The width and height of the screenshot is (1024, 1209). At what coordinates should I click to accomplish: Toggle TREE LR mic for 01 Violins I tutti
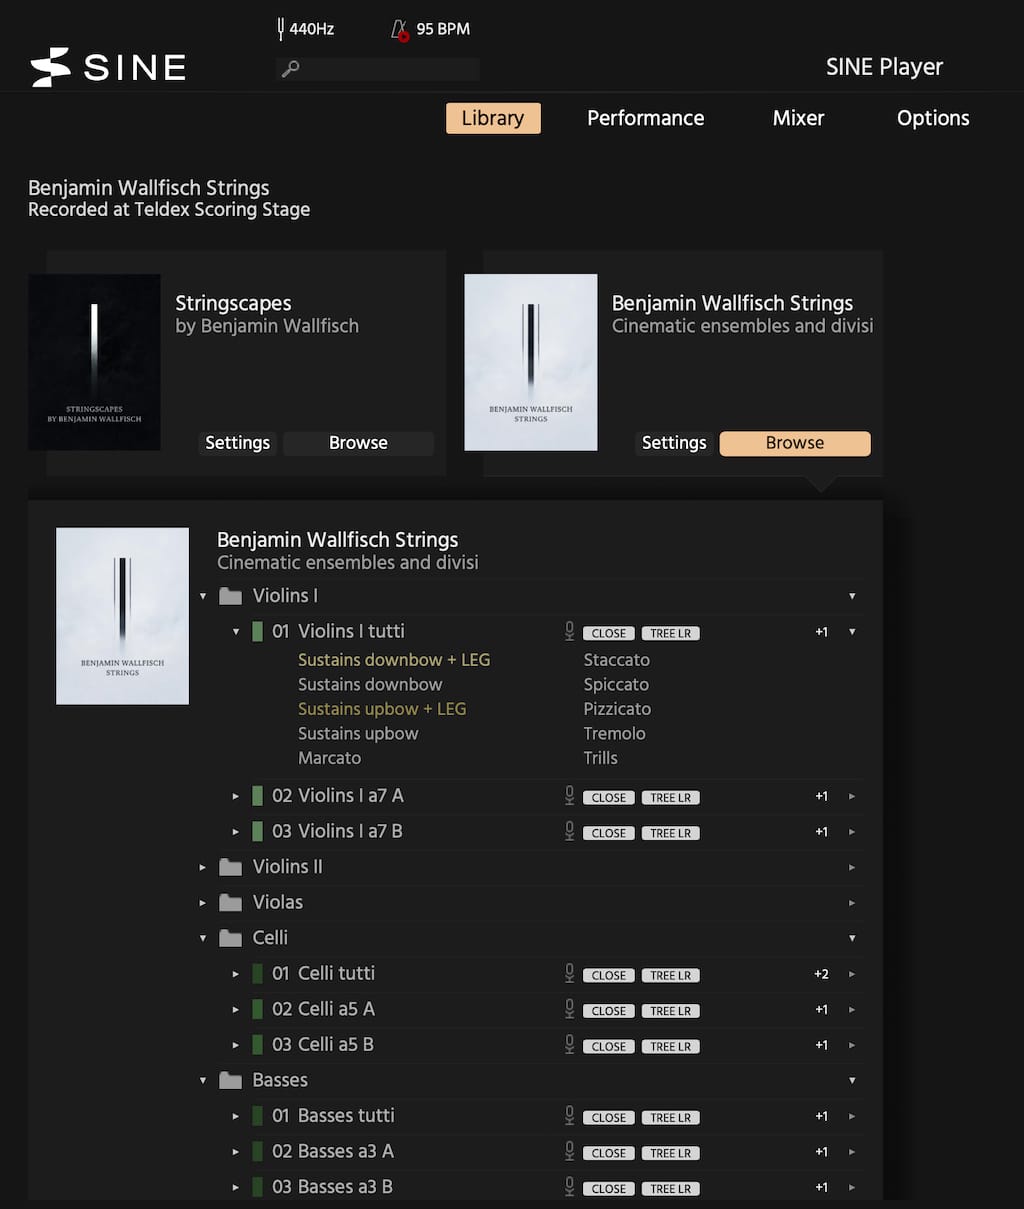click(x=670, y=633)
